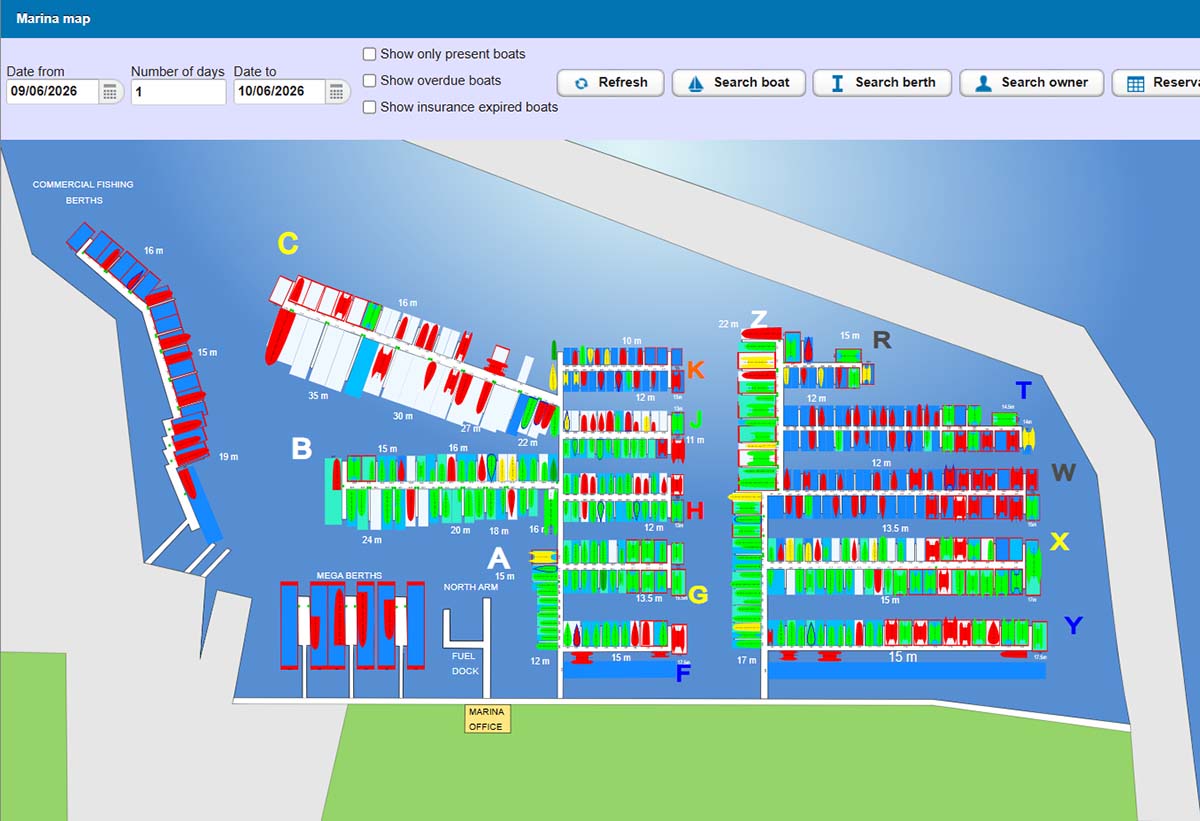Click the refresh arrows icon
This screenshot has height=821, width=1200.
click(x=581, y=83)
